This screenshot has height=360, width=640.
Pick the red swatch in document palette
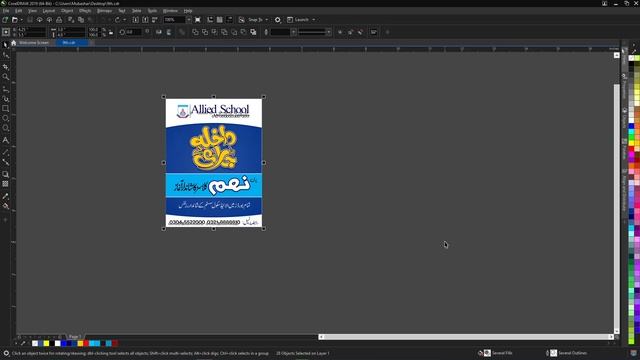(86, 343)
